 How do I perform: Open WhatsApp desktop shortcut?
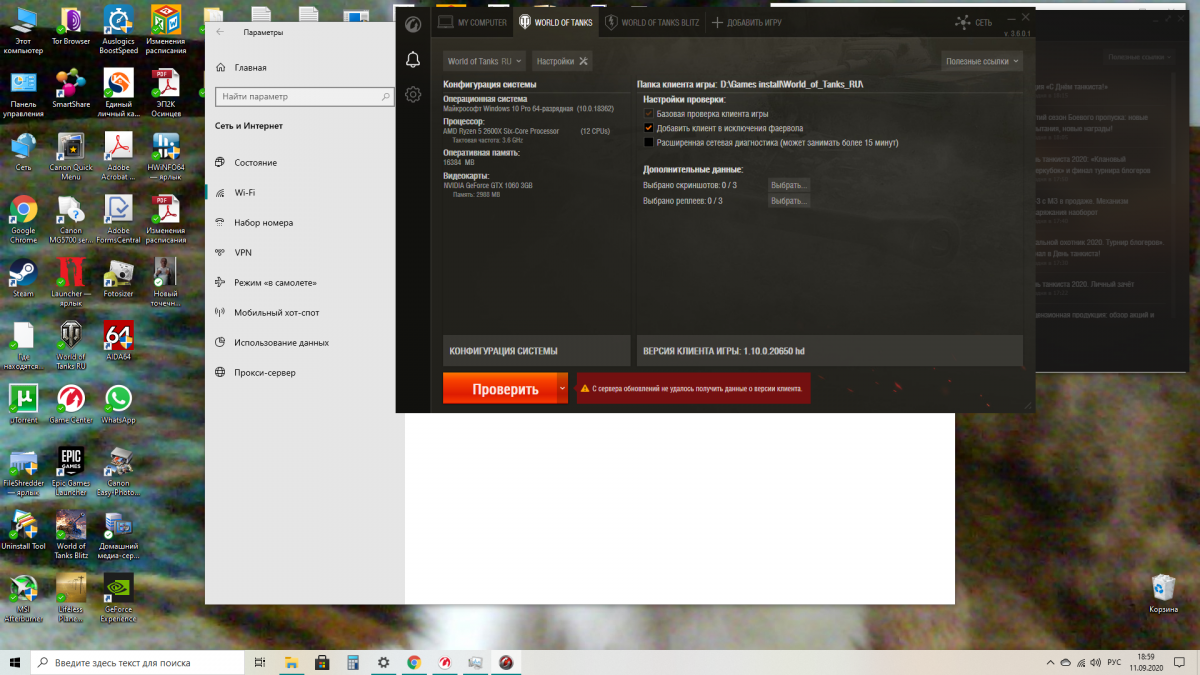point(118,403)
